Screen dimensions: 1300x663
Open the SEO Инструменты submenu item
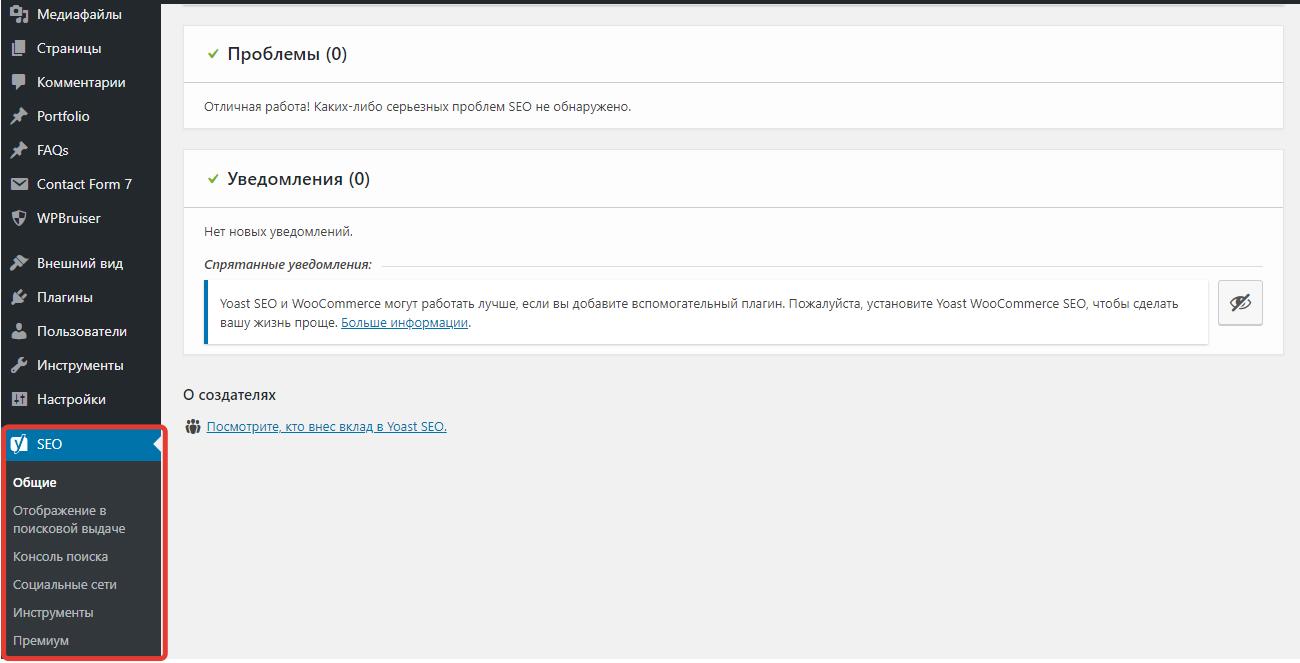point(53,613)
